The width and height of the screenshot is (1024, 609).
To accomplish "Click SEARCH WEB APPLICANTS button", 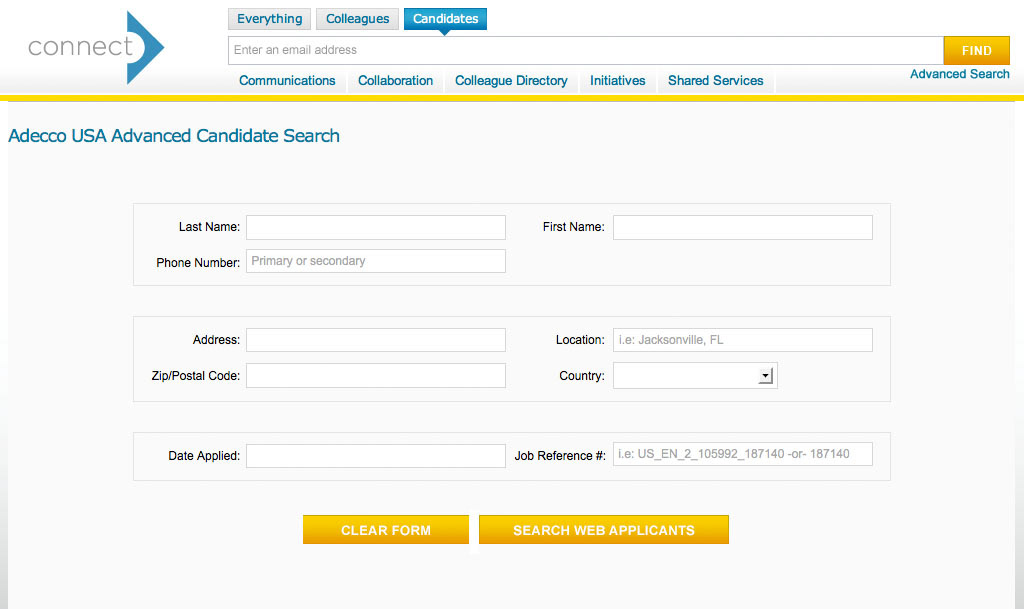I will click(x=603, y=529).
